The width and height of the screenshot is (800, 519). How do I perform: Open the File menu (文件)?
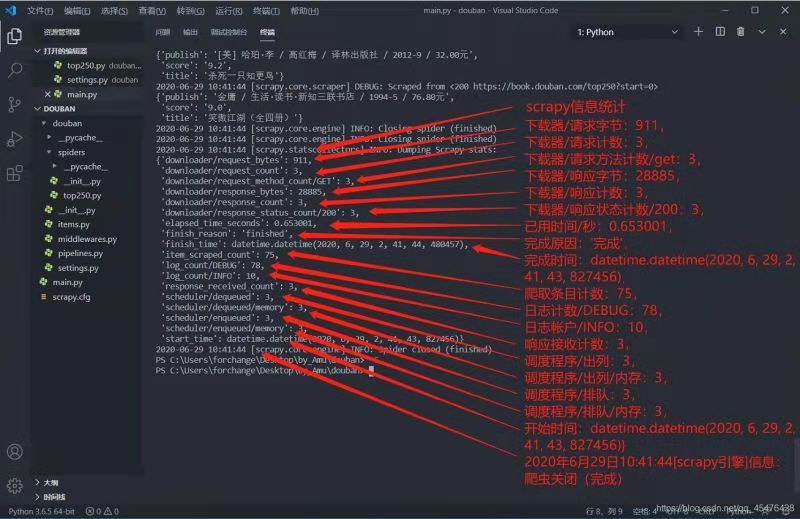[40, 11]
